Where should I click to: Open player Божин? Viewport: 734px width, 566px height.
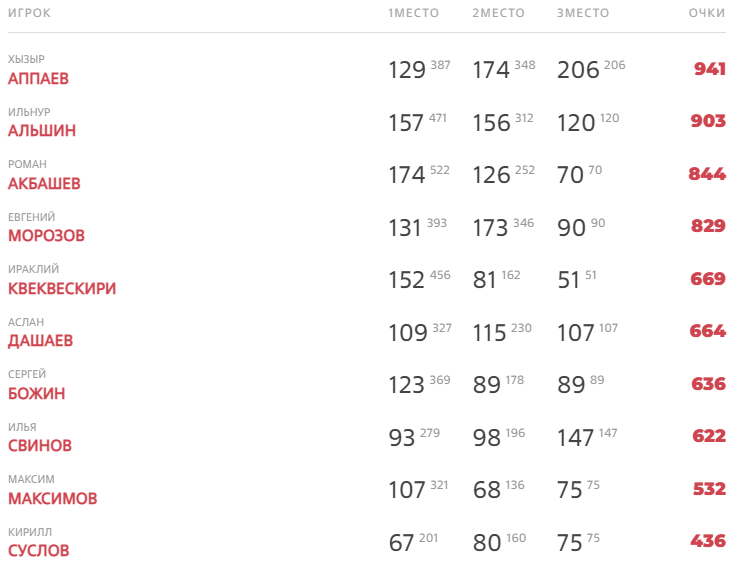click(x=36, y=394)
